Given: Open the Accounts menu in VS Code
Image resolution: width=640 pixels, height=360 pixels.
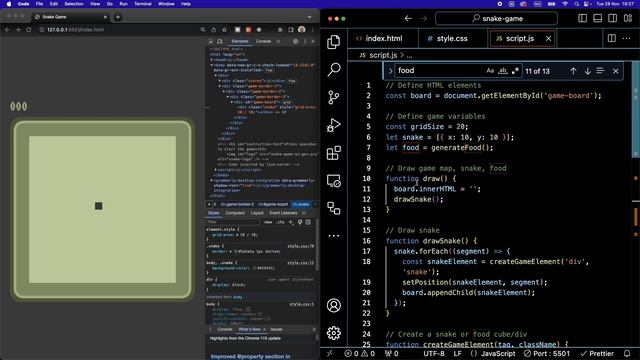Looking at the screenshot, I should pyautogui.click(x=333, y=305).
